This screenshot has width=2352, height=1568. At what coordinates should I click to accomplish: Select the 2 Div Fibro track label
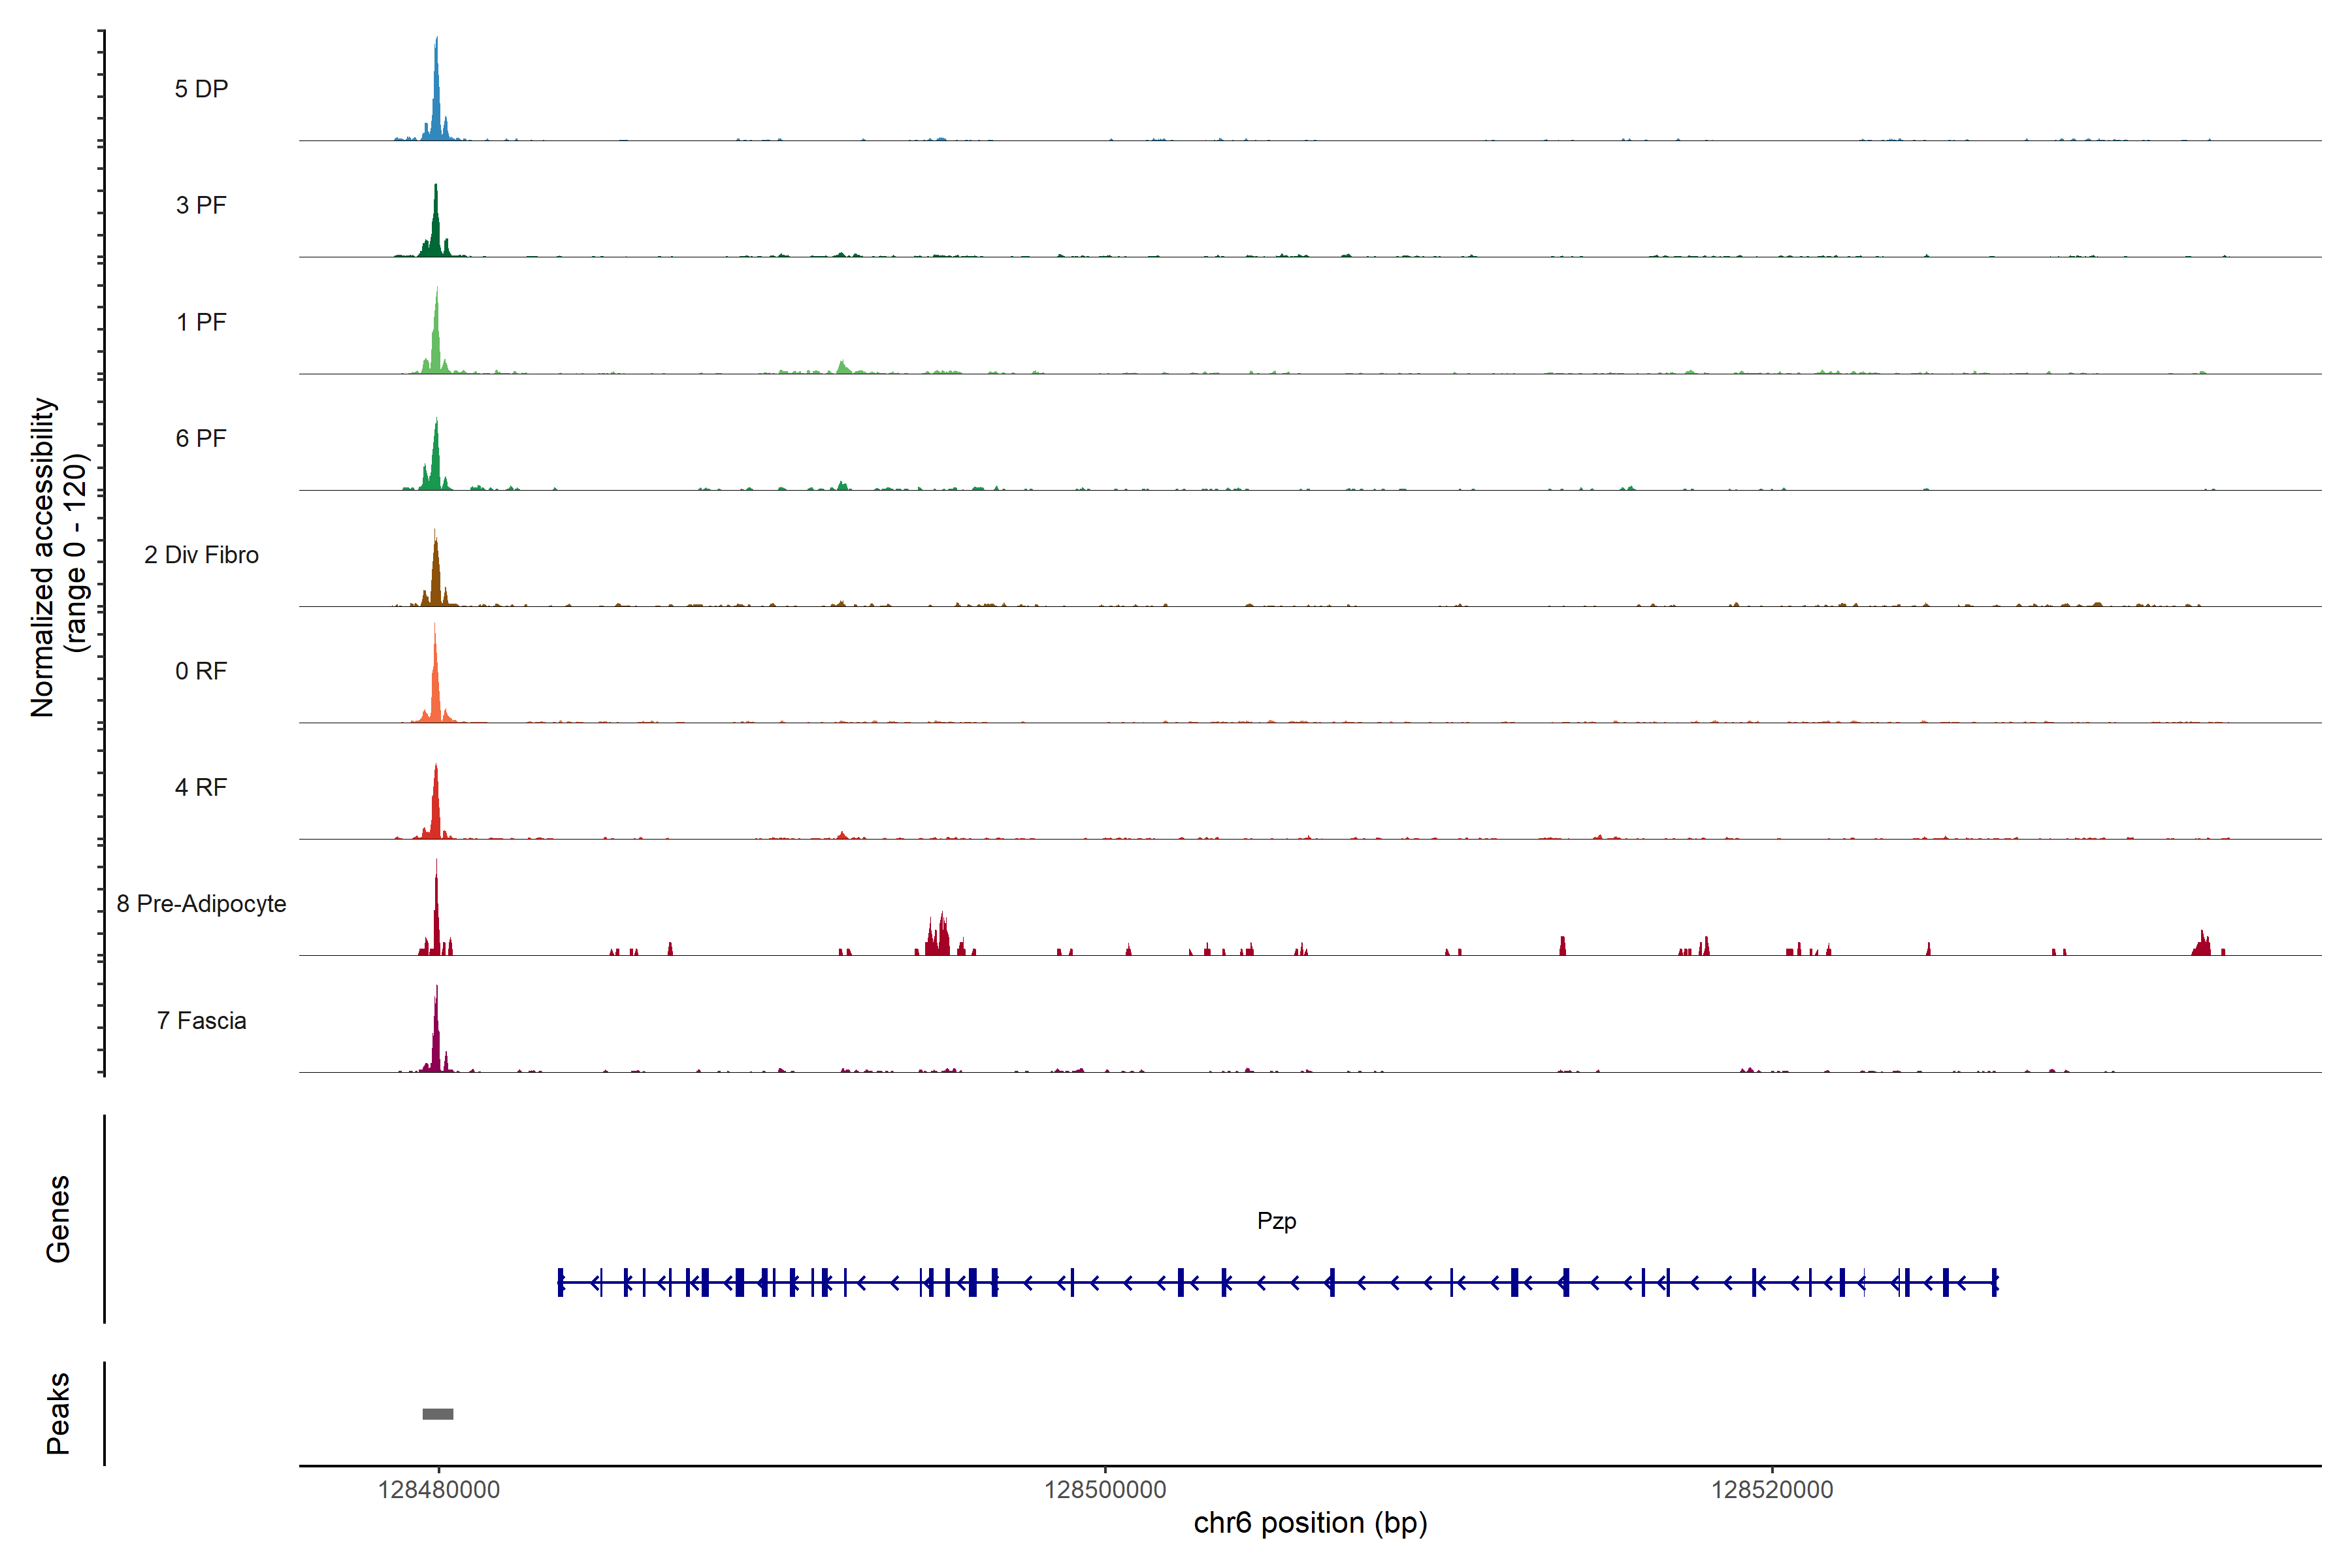tap(201, 555)
